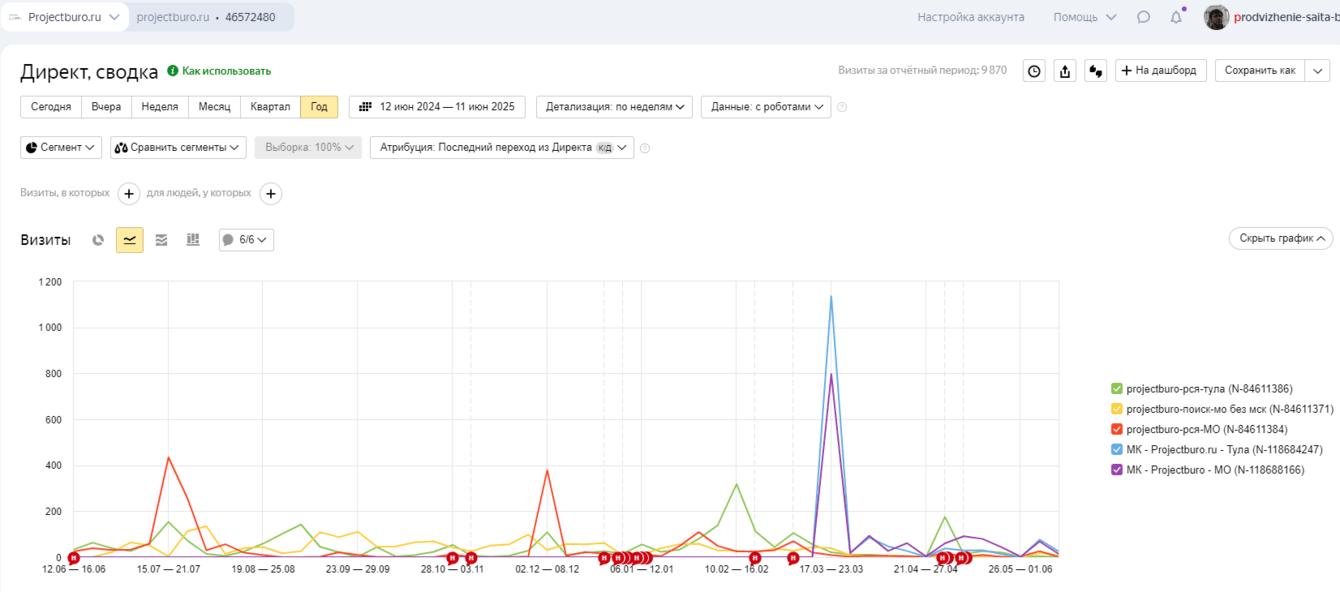Click the thumbs feedback icon
Viewport: 1340px width, 592px height.
pyautogui.click(x=1096, y=71)
